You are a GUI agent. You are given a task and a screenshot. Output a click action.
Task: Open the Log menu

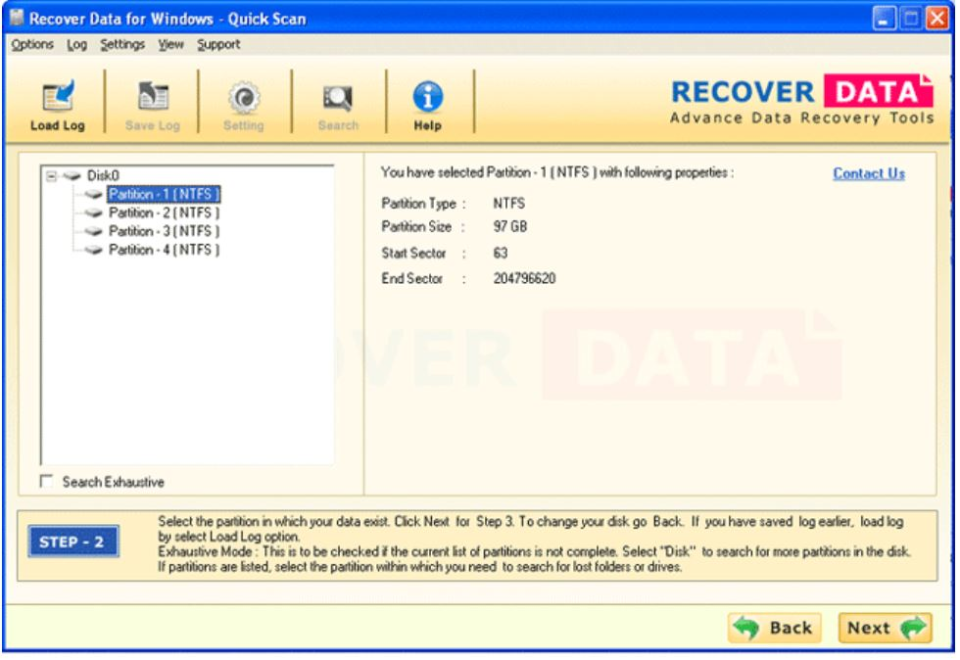77,45
